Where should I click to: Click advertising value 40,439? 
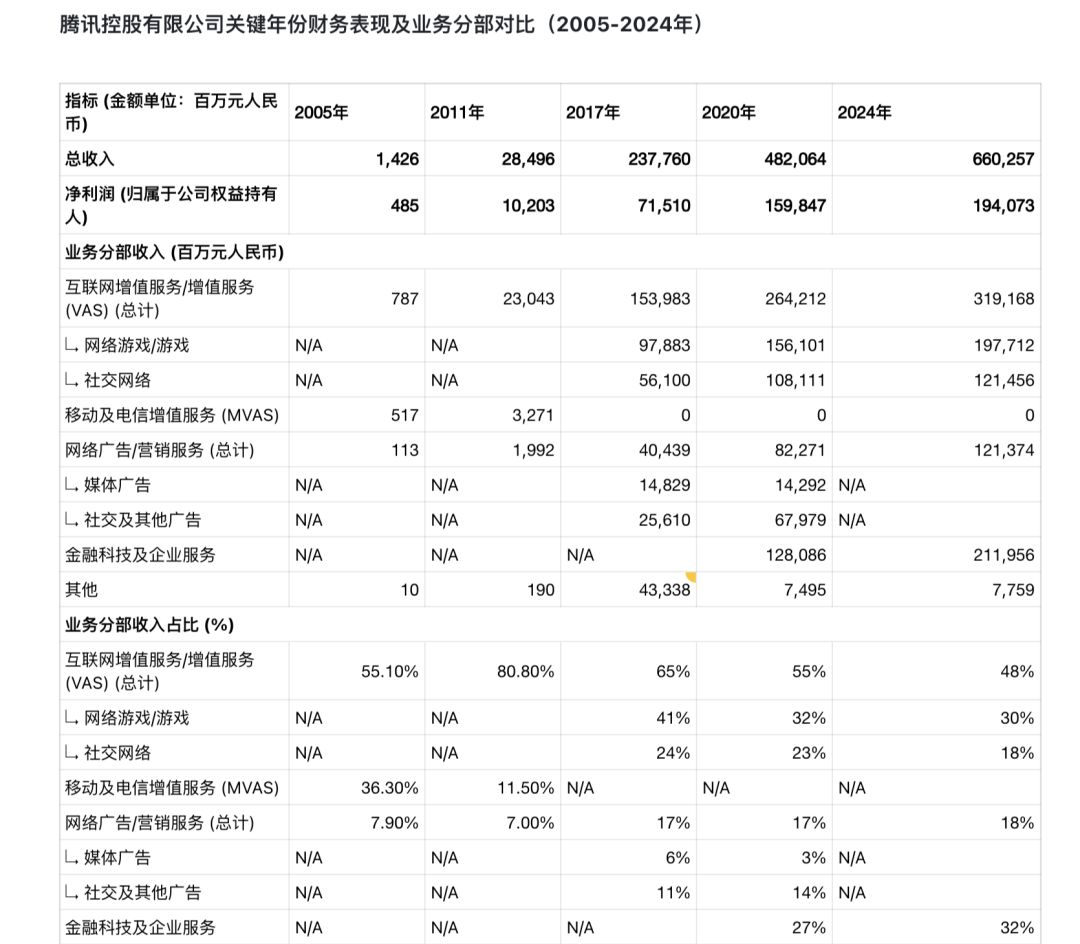pos(664,450)
